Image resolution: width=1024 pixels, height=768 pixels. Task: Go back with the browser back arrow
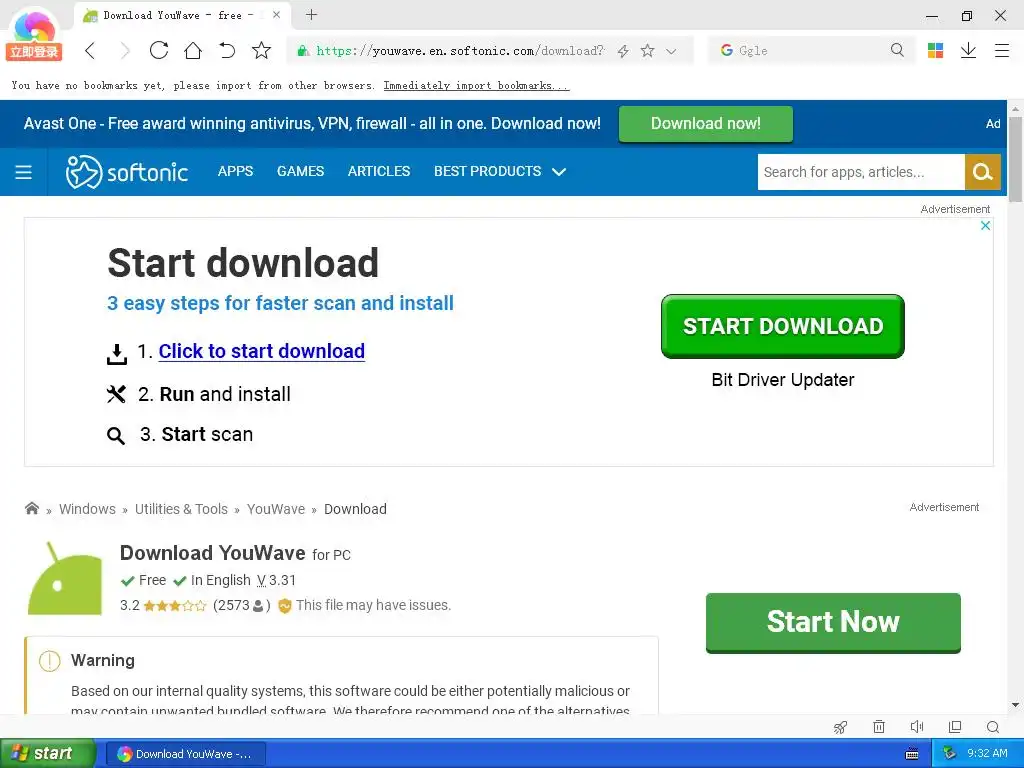90,50
